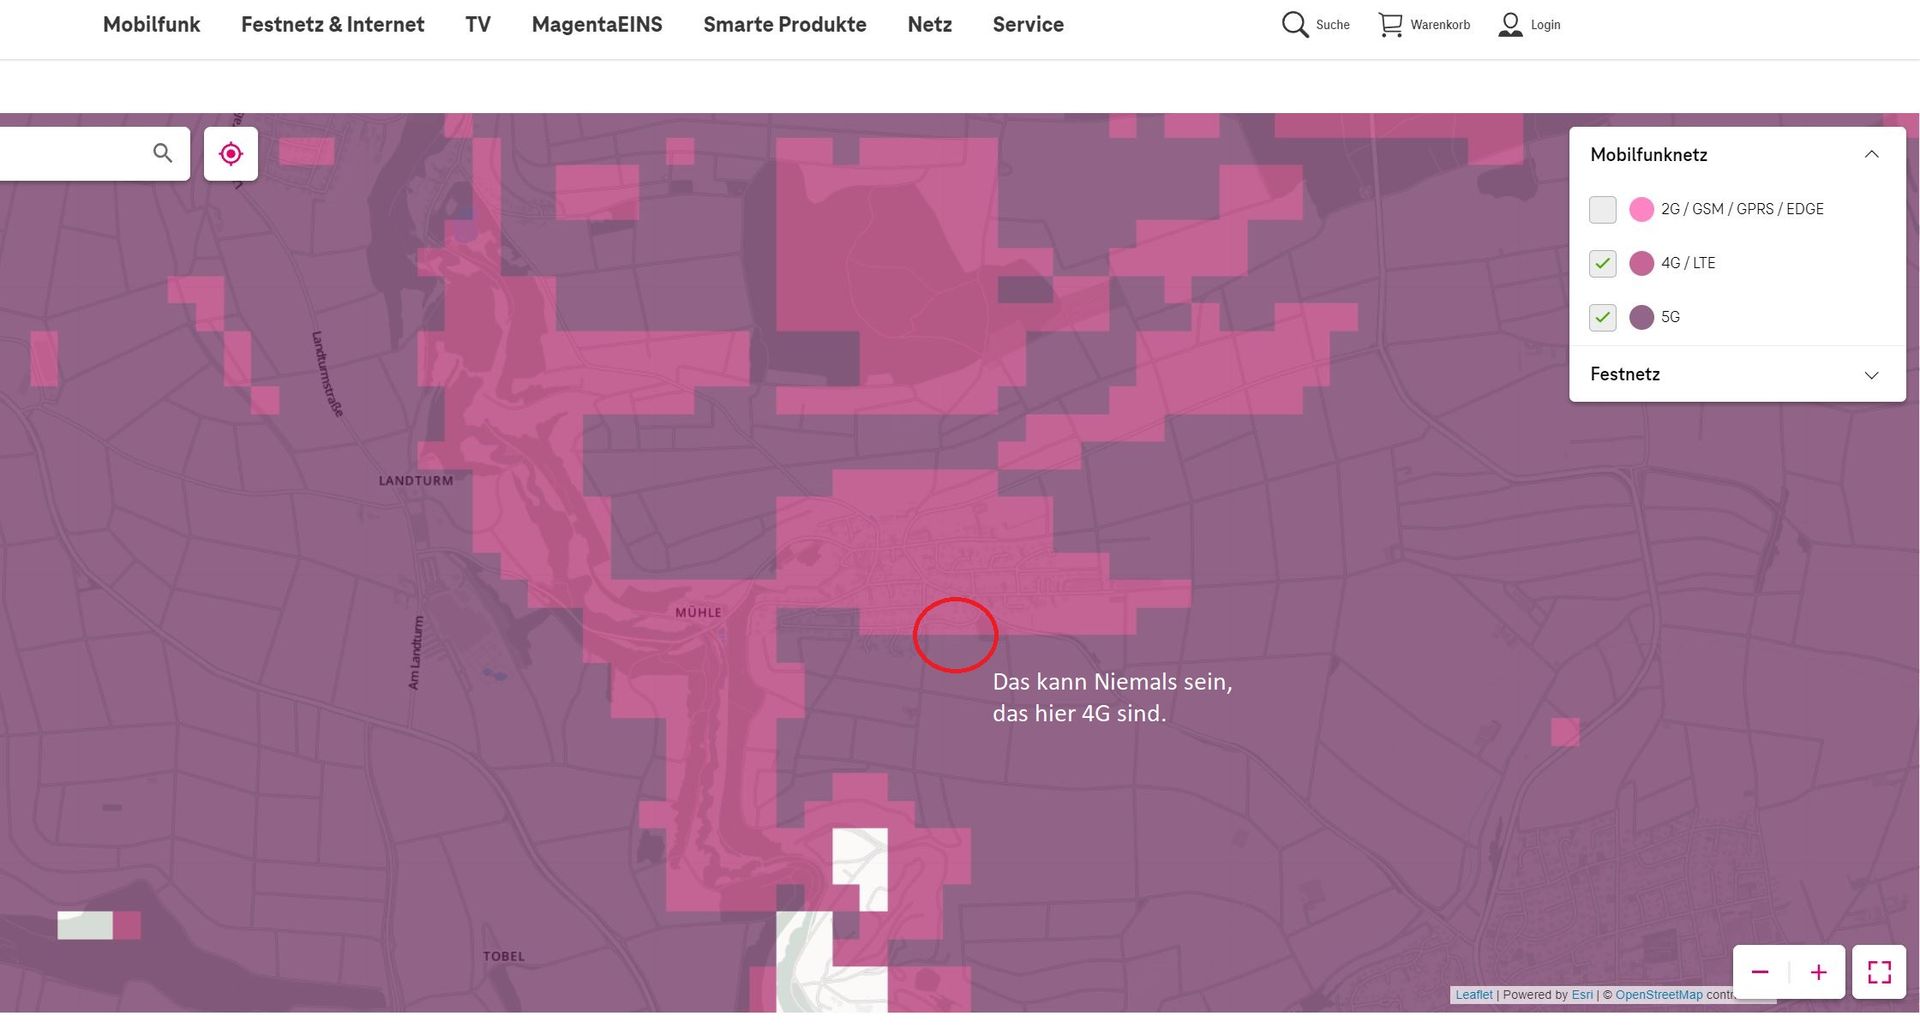Switch map to fullscreen view

(1879, 972)
